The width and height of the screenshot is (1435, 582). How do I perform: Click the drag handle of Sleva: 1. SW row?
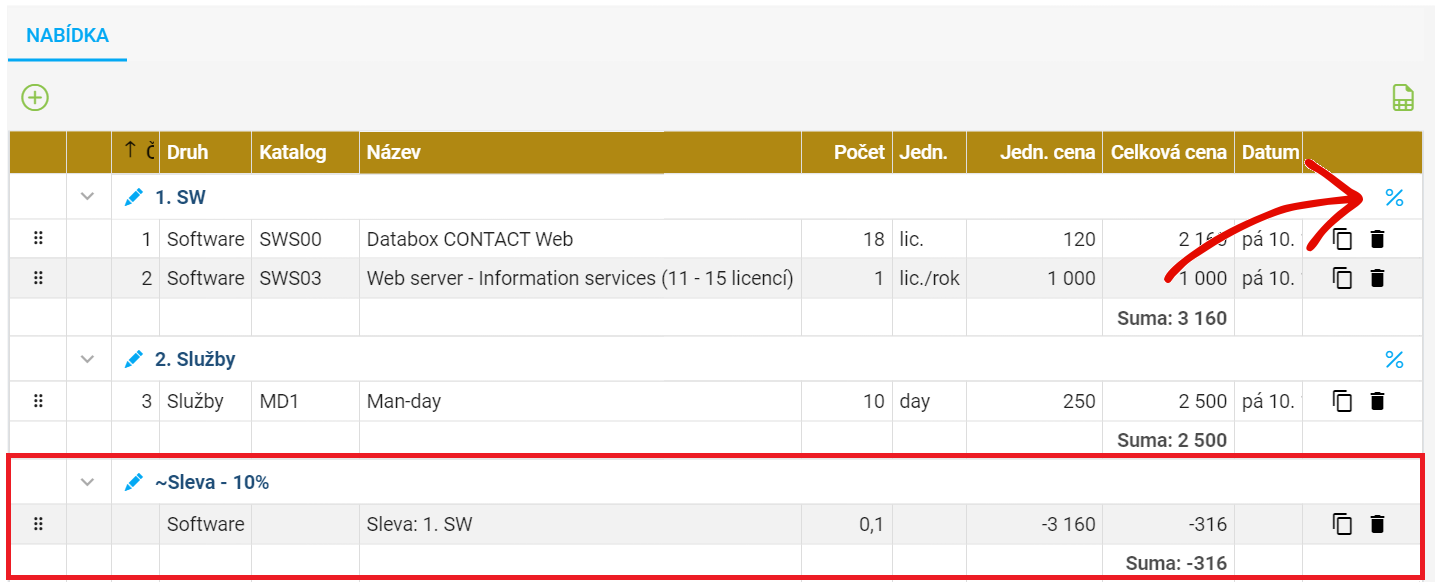point(38,523)
